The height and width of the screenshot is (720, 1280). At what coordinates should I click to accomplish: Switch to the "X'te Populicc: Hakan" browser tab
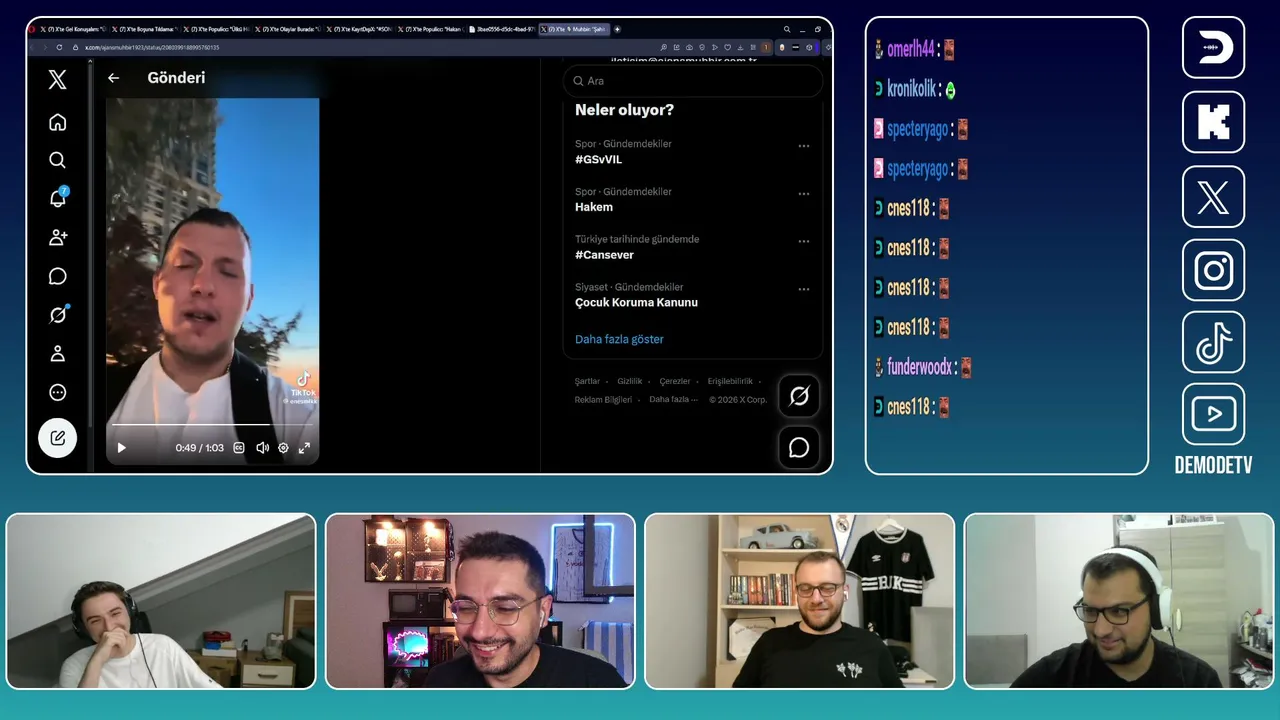(430, 30)
